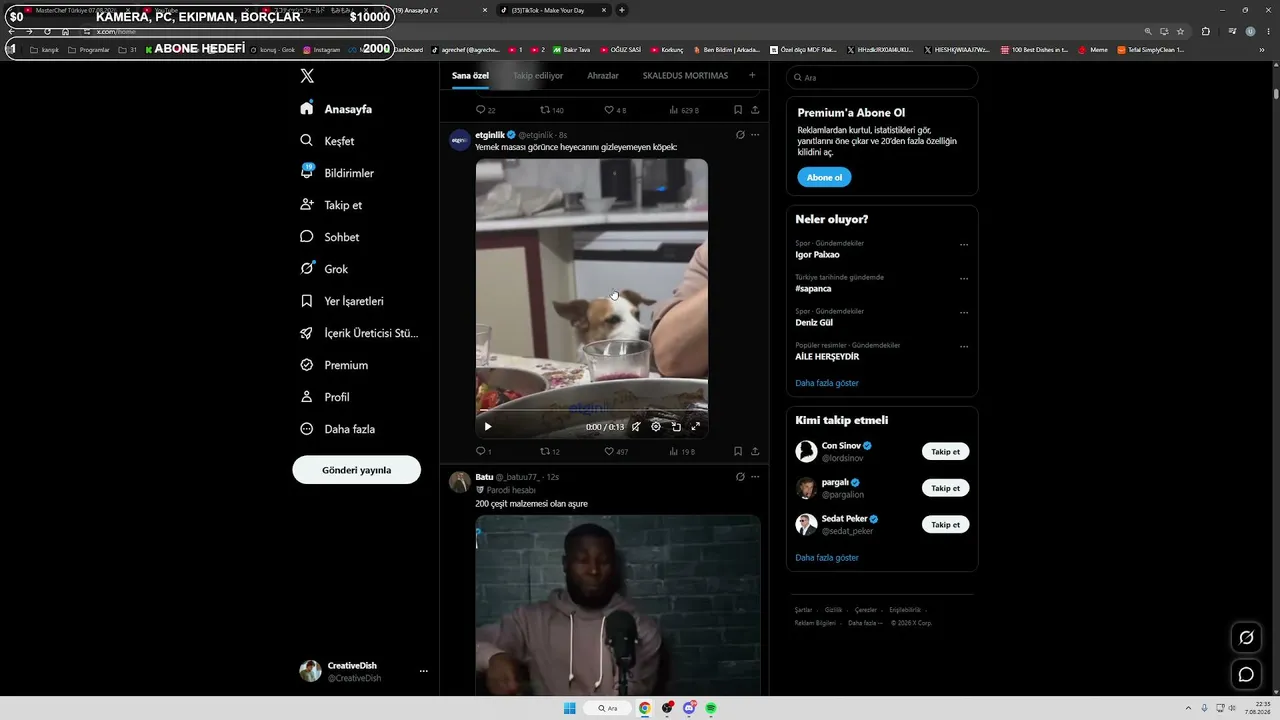Open İçerik Üreticisi Stüdyosu

click(x=359, y=333)
